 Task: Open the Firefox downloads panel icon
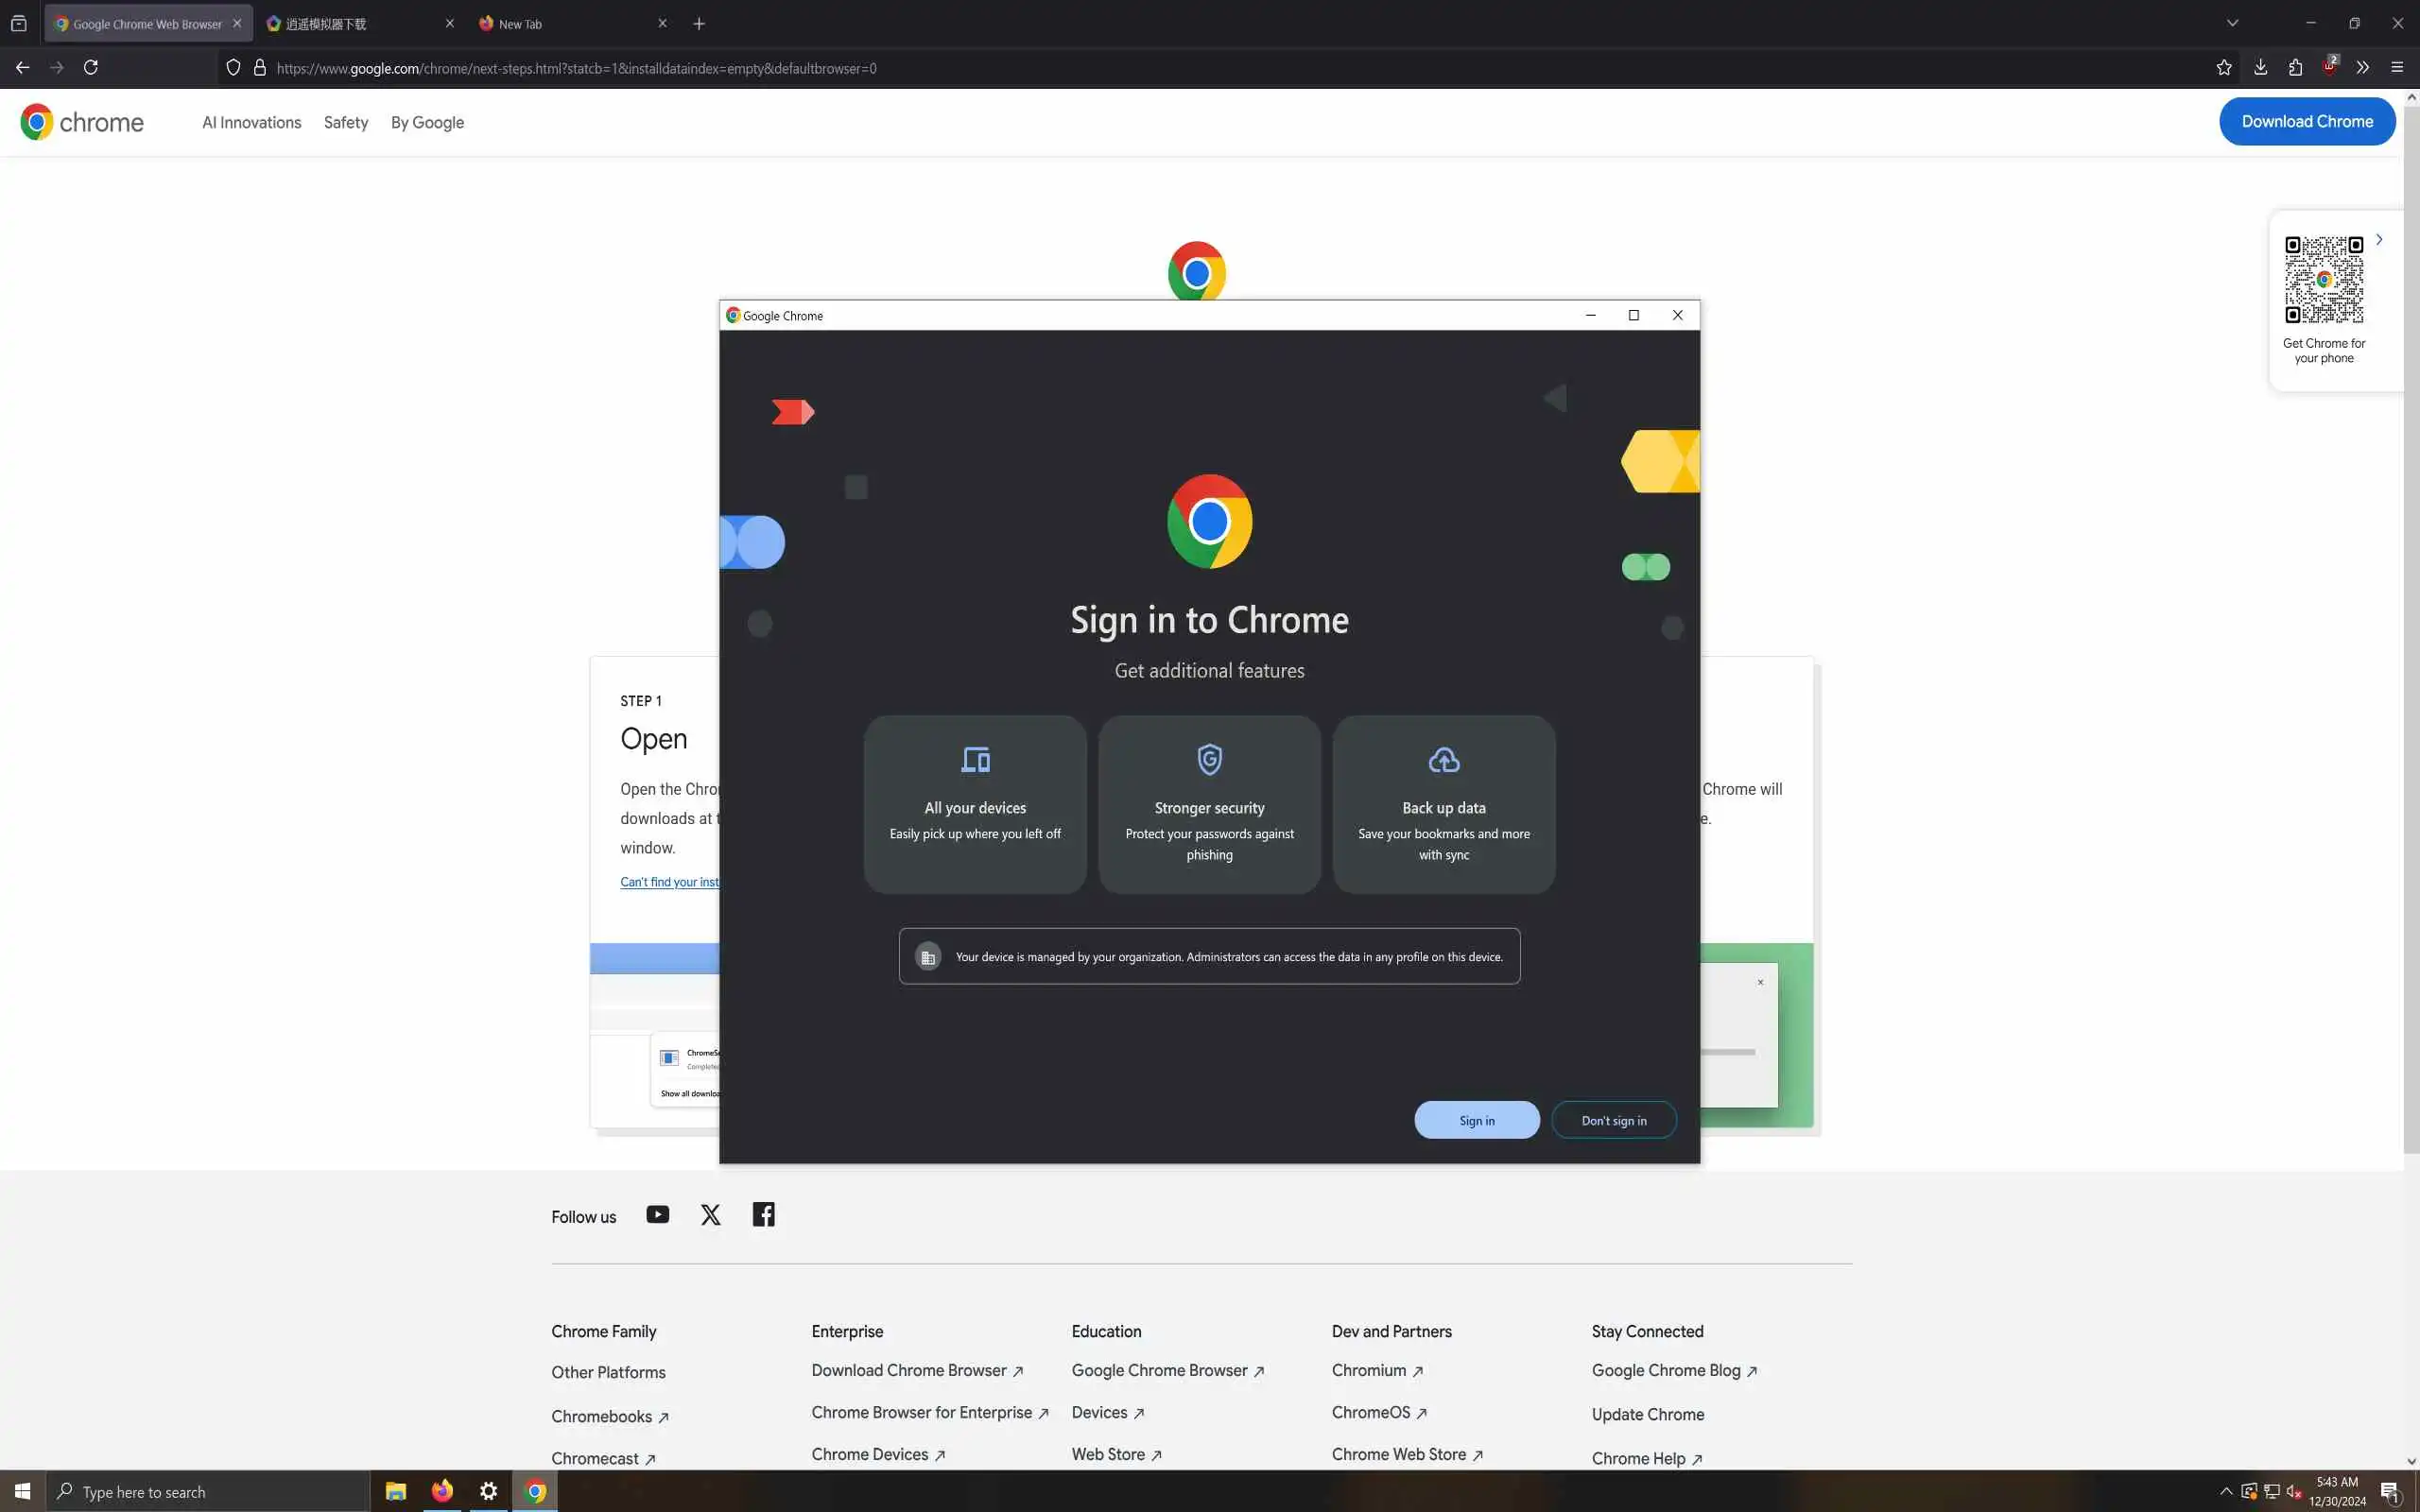[2260, 68]
